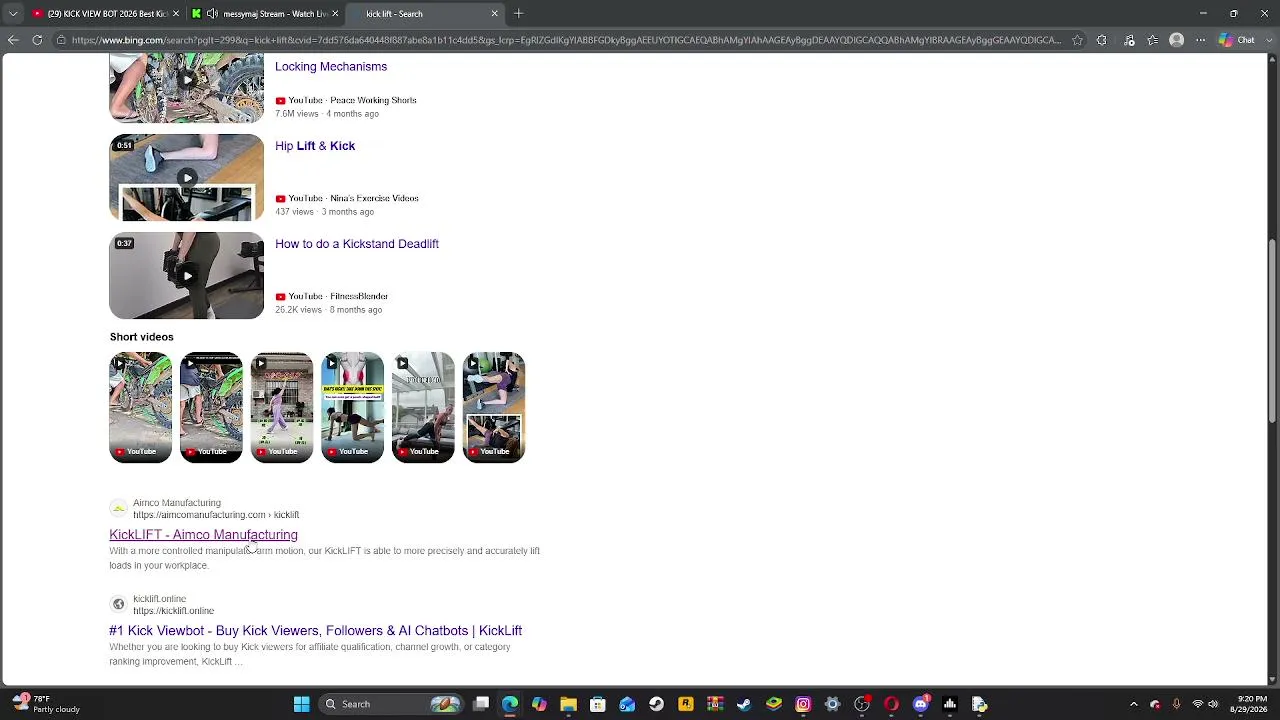Open the Locking Mechanisms video link
The width and height of the screenshot is (1280, 720).
pos(331,67)
